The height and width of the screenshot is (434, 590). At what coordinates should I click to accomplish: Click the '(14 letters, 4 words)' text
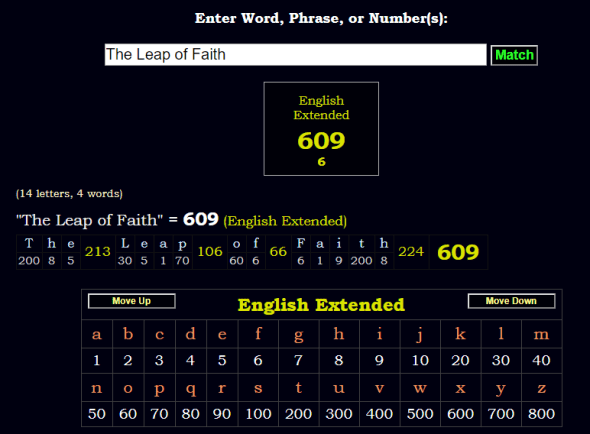coord(69,193)
